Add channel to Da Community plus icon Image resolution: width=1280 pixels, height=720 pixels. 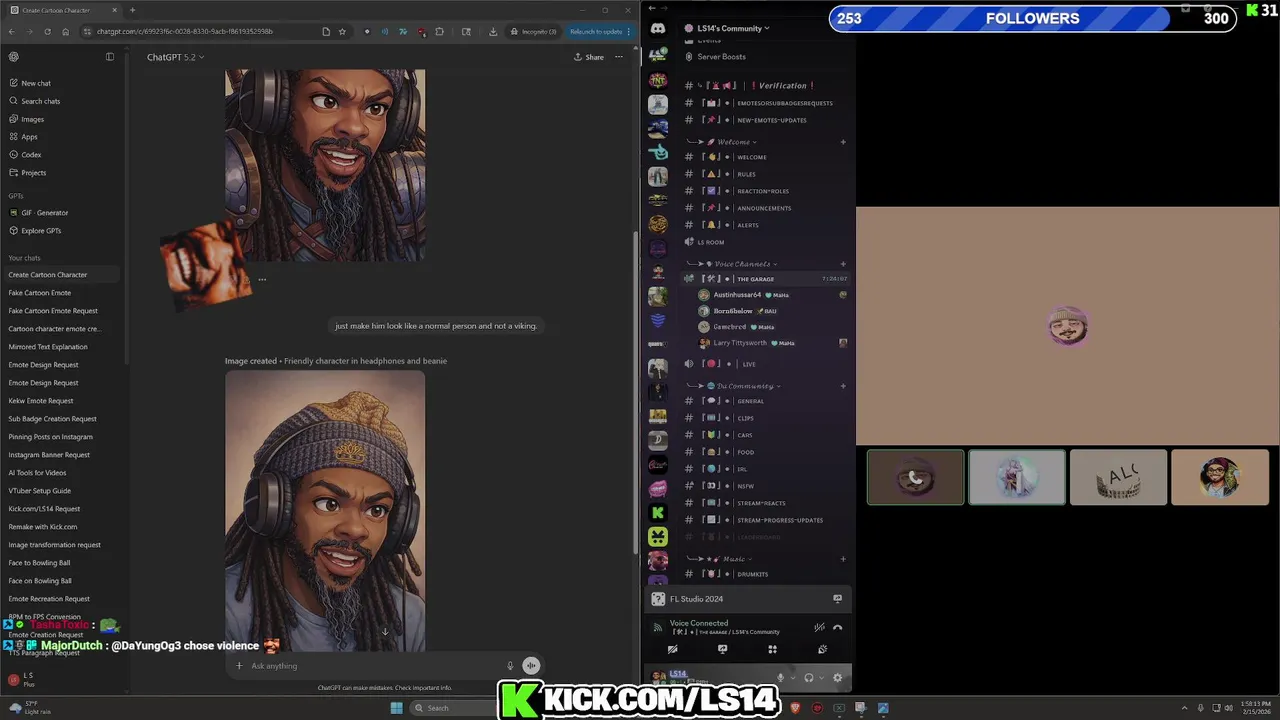(x=843, y=386)
